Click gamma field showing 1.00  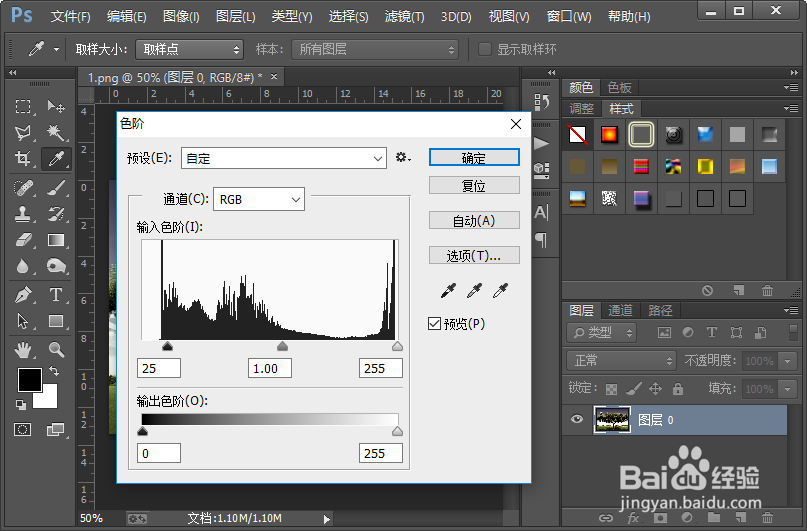[270, 368]
